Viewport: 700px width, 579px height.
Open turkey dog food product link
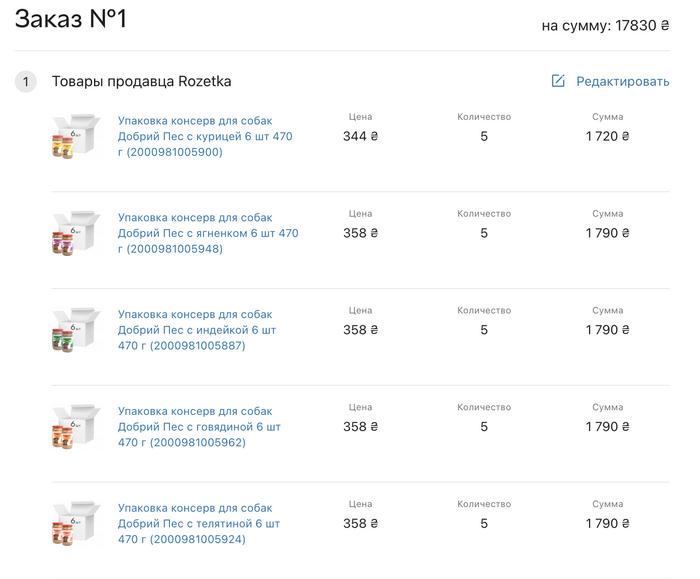[197, 330]
